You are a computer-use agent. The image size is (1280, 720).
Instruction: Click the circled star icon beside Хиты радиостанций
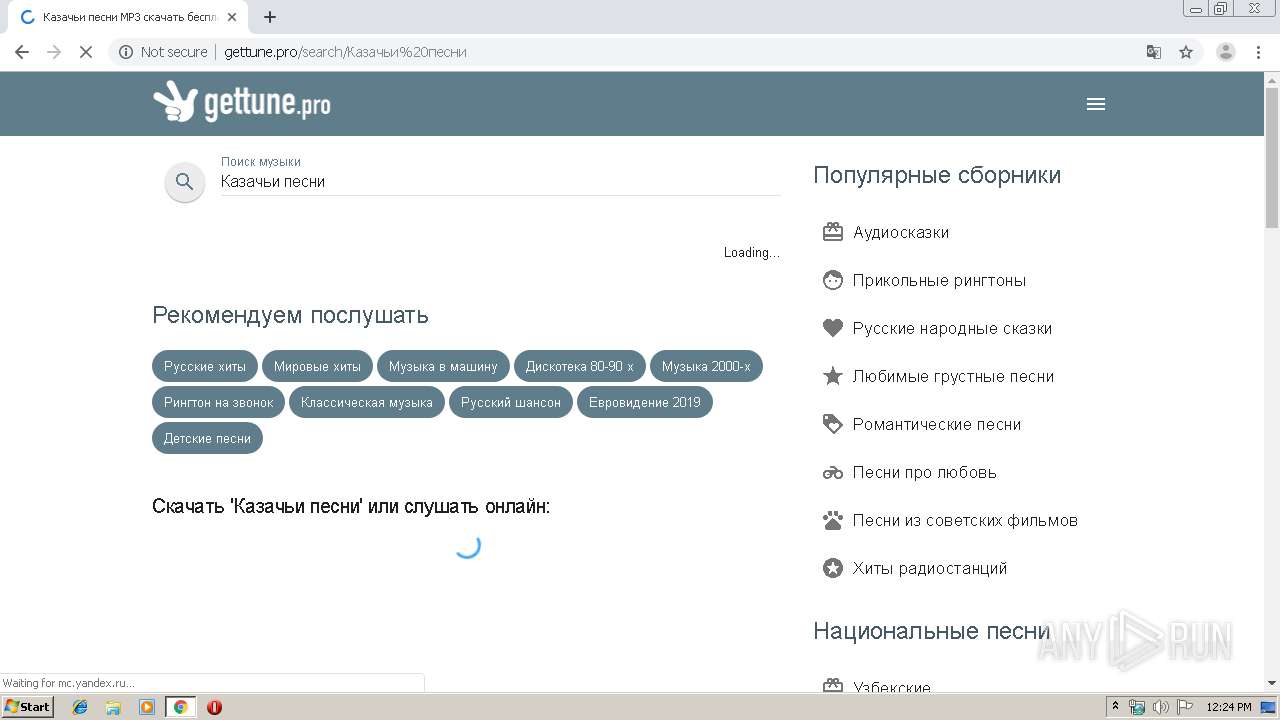click(832, 568)
